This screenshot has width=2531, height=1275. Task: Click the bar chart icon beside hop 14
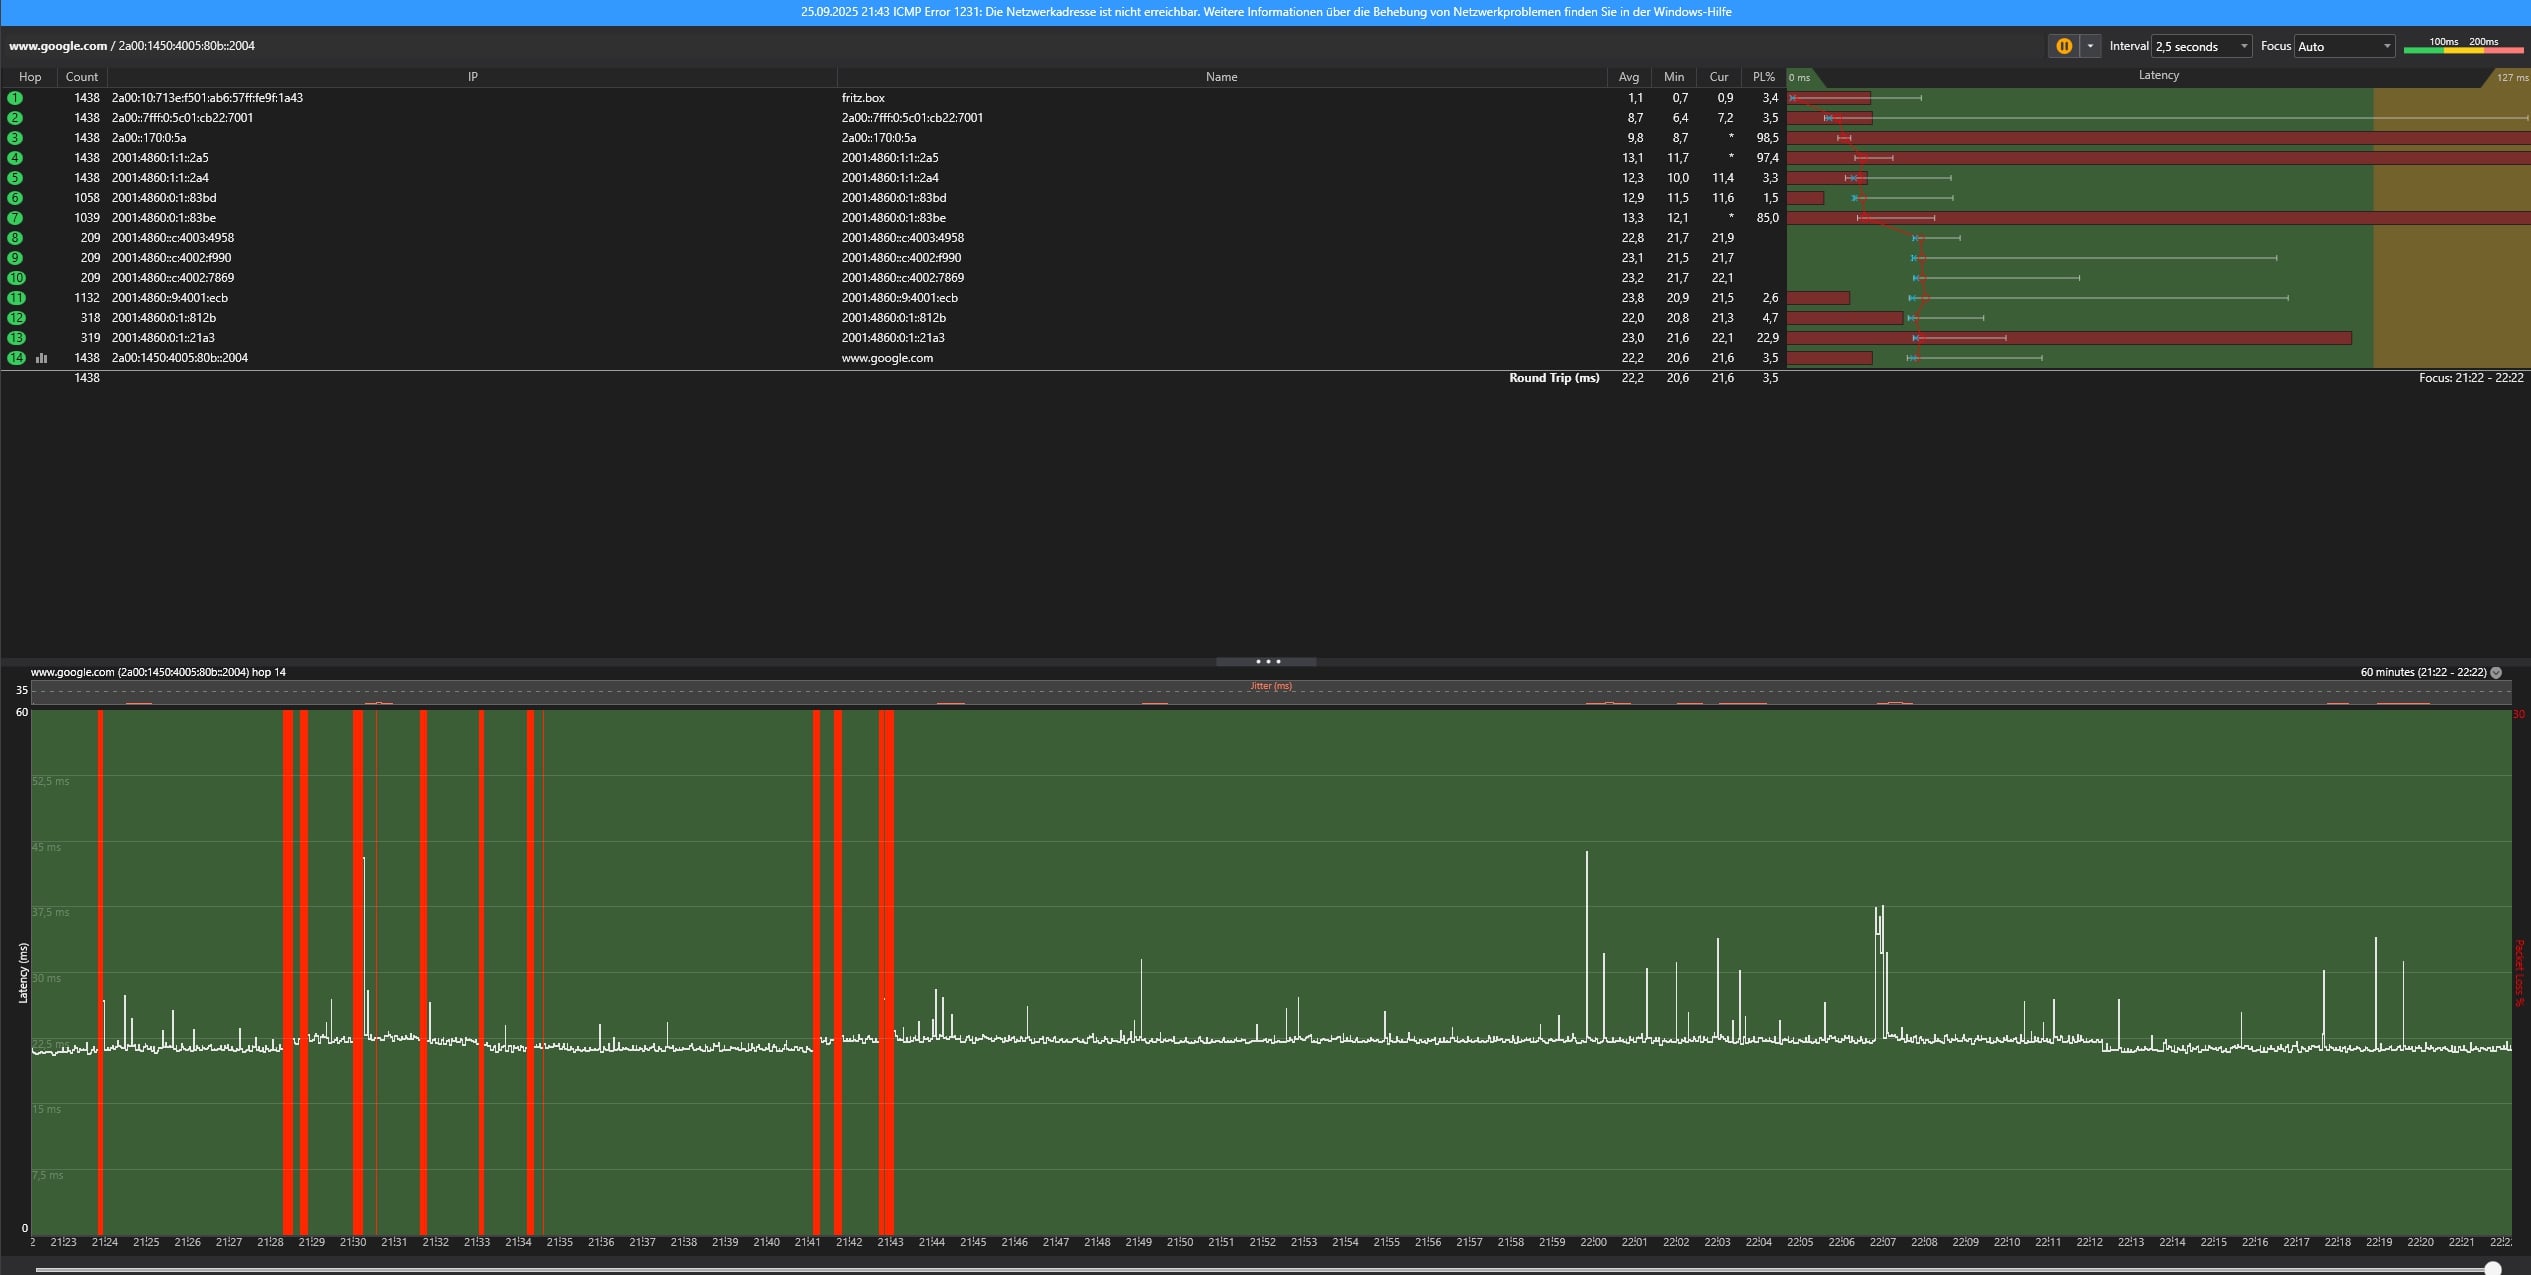(42, 358)
